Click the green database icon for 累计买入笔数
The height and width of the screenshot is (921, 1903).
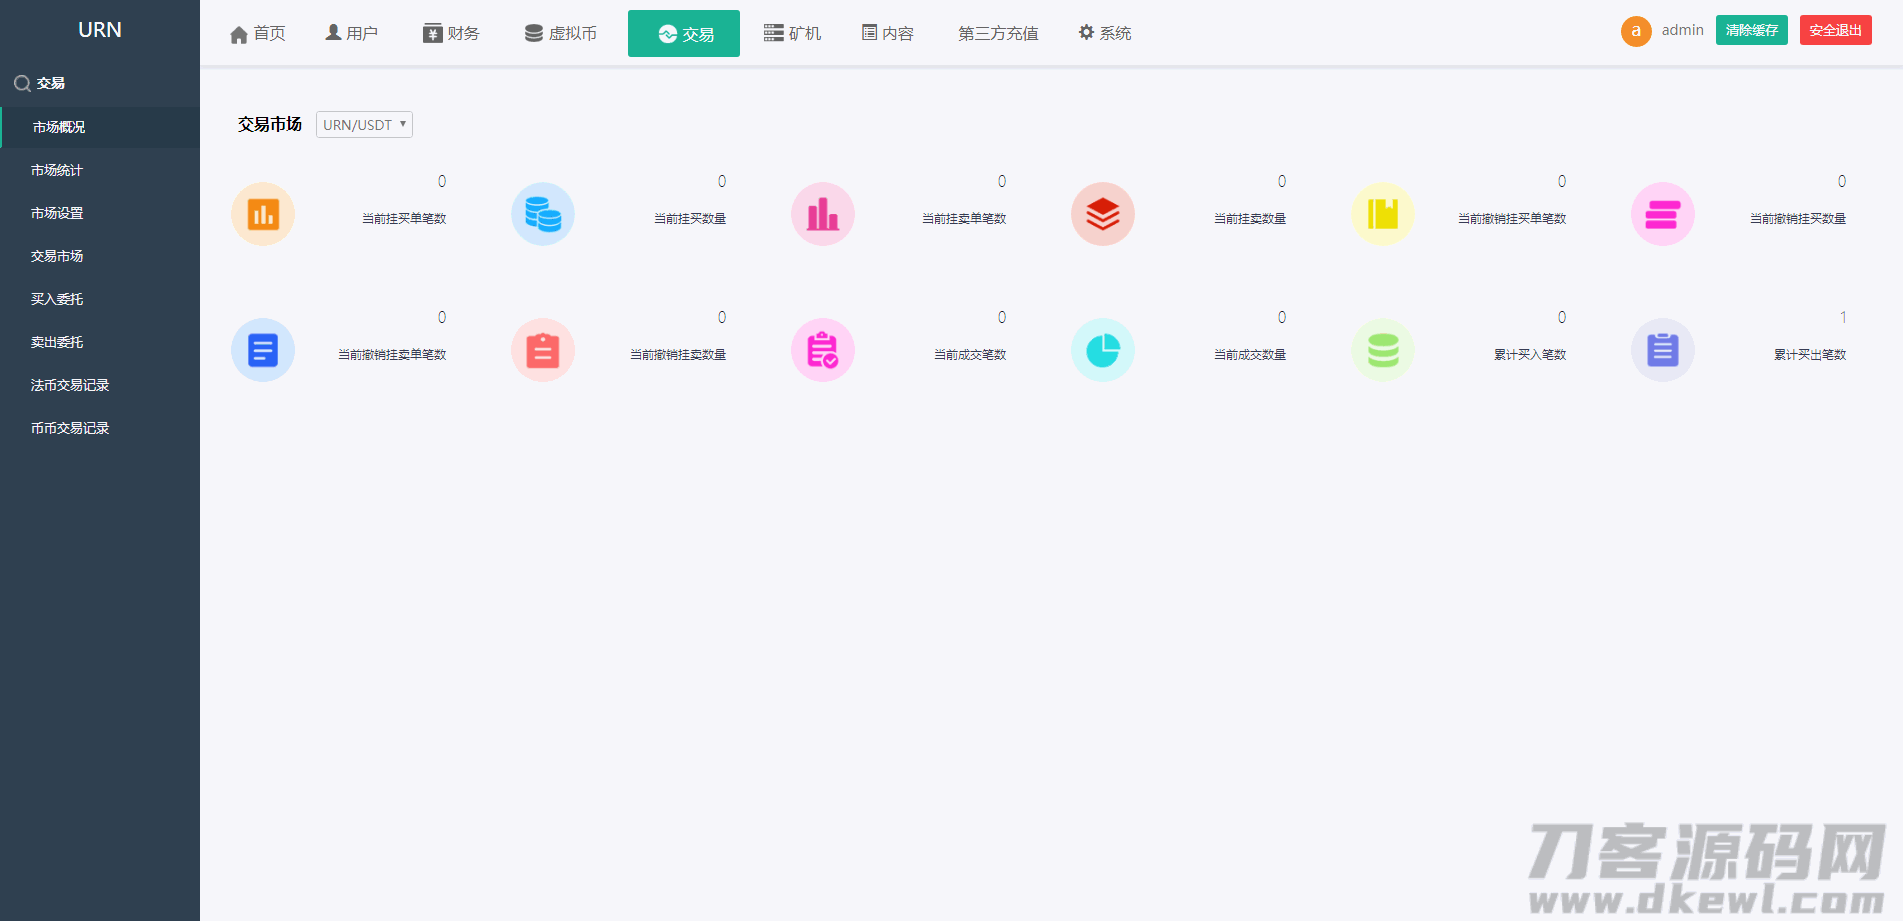coord(1383,350)
